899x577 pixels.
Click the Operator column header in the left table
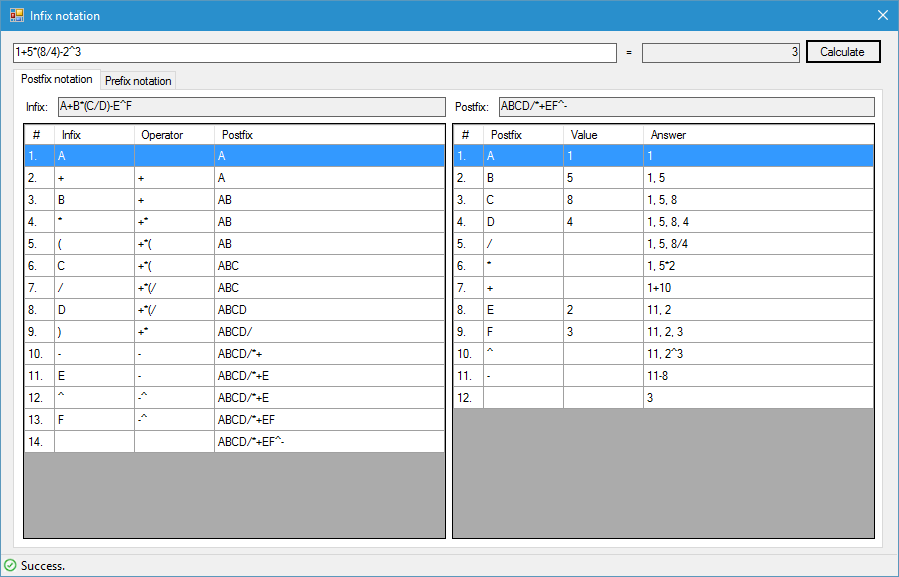click(x=173, y=134)
